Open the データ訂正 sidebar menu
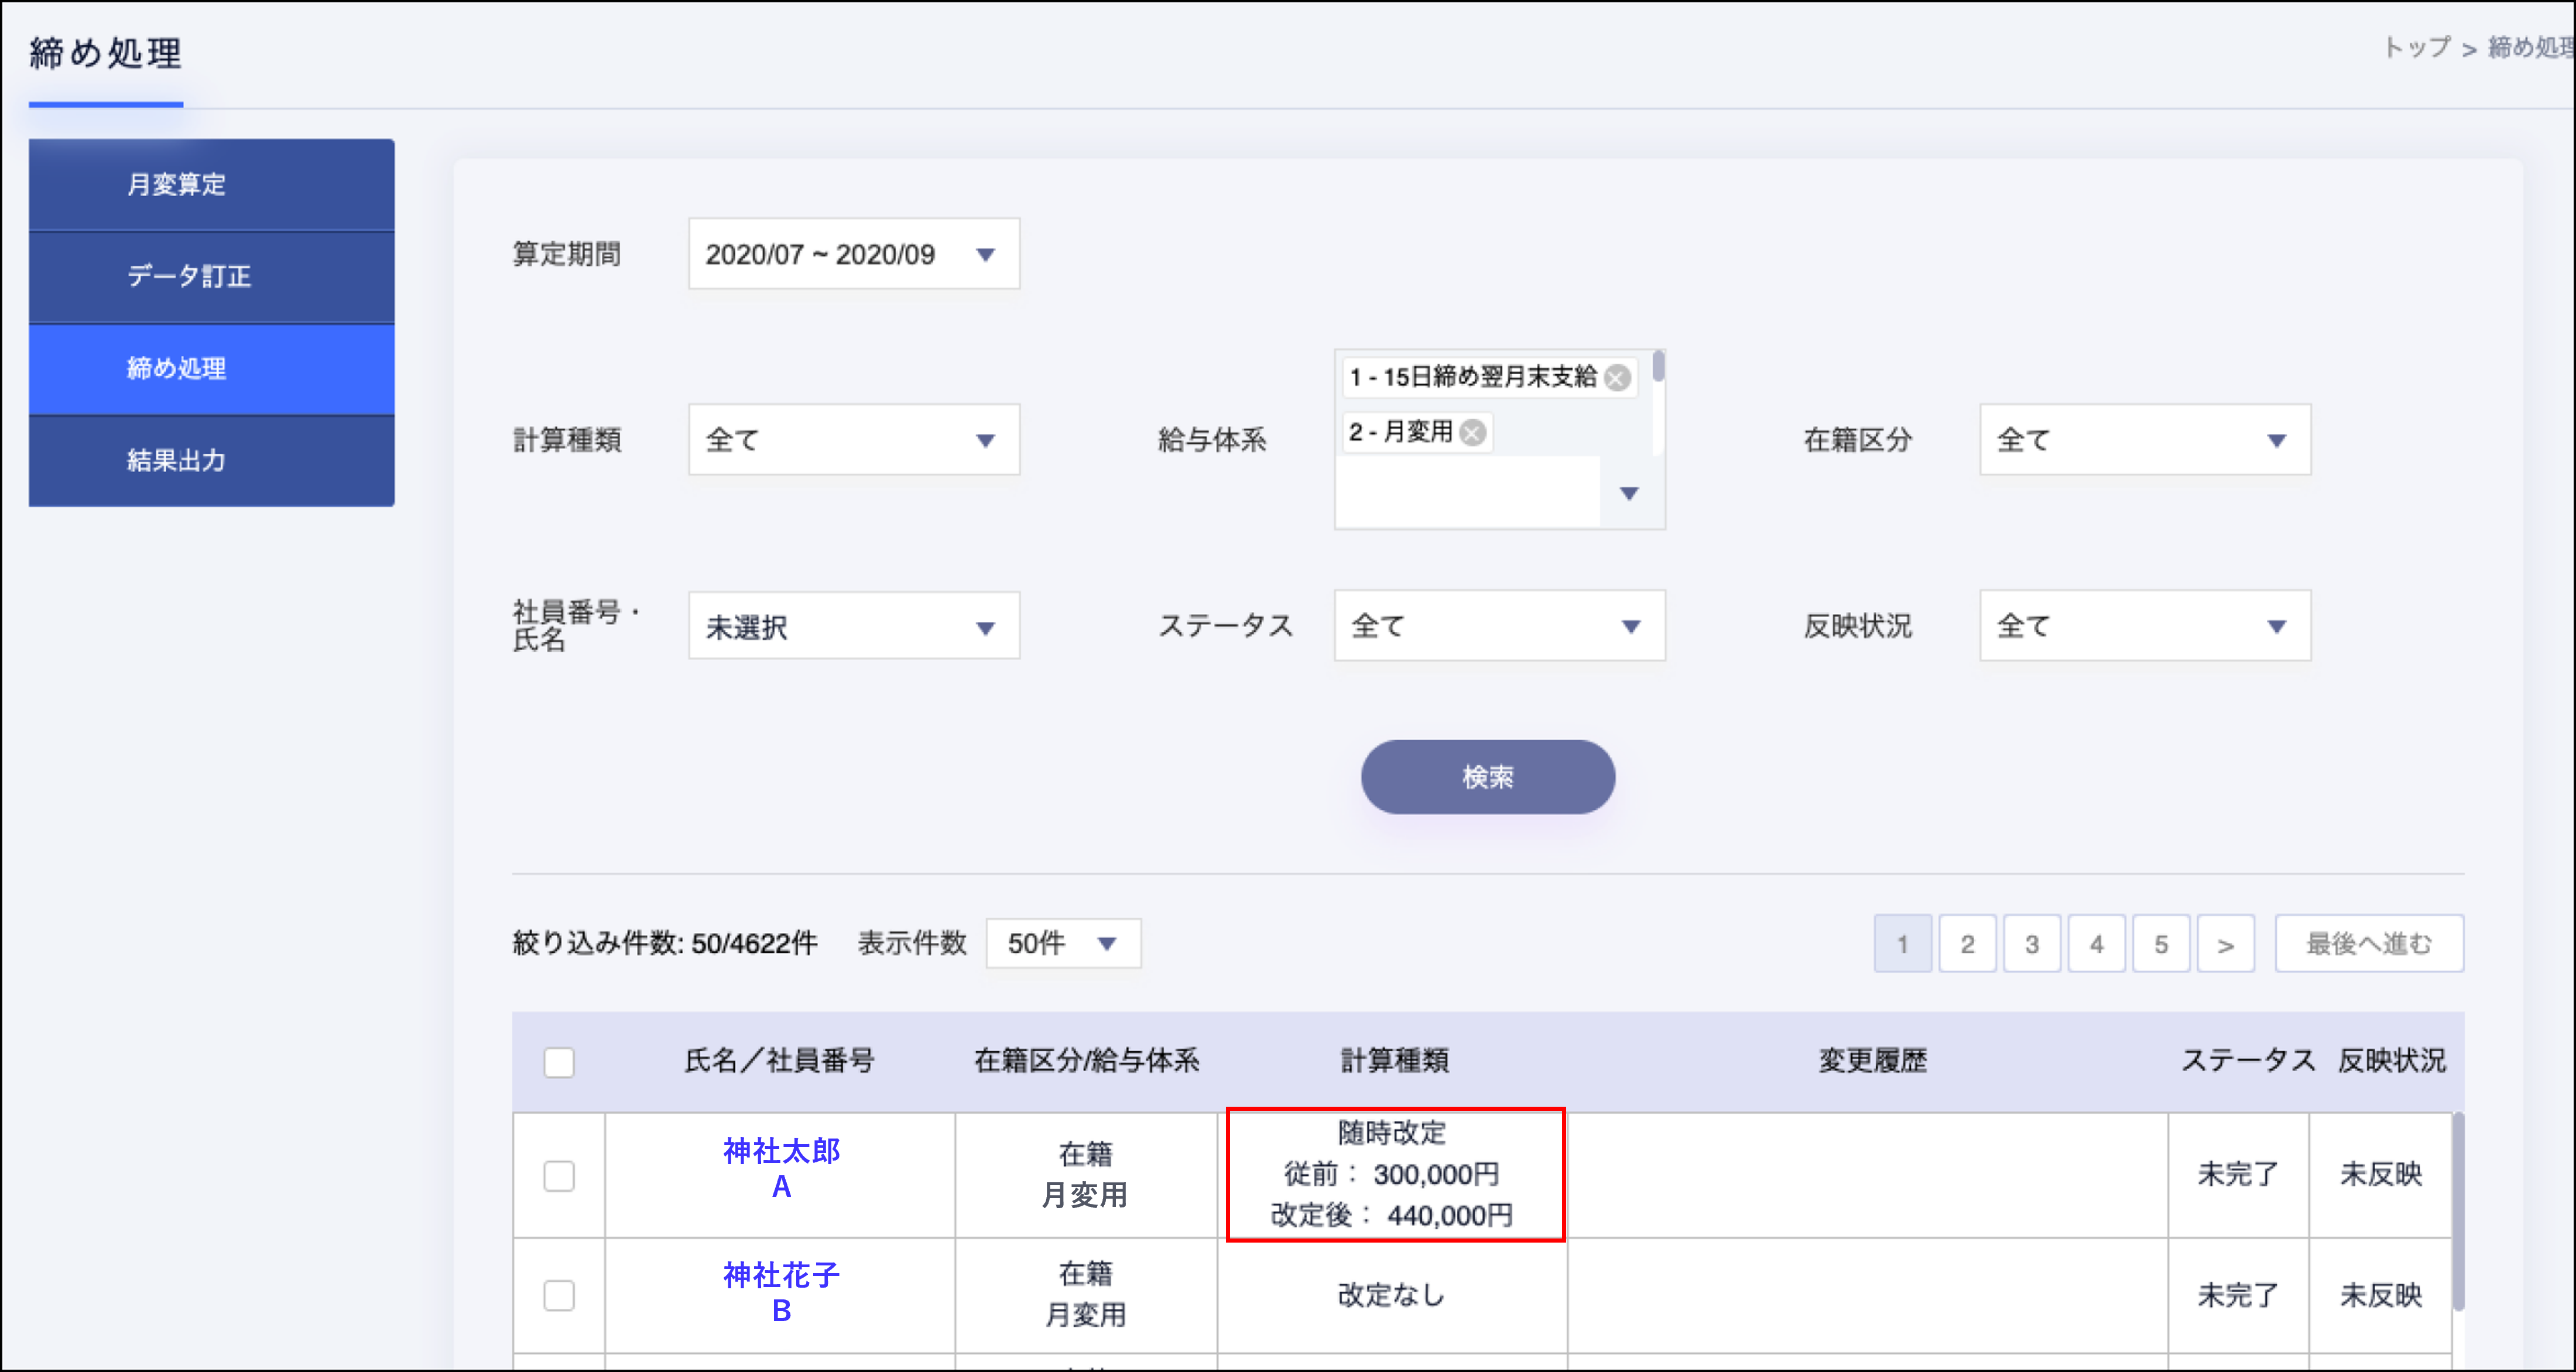Screen dimensions: 2576x1372 (211, 277)
